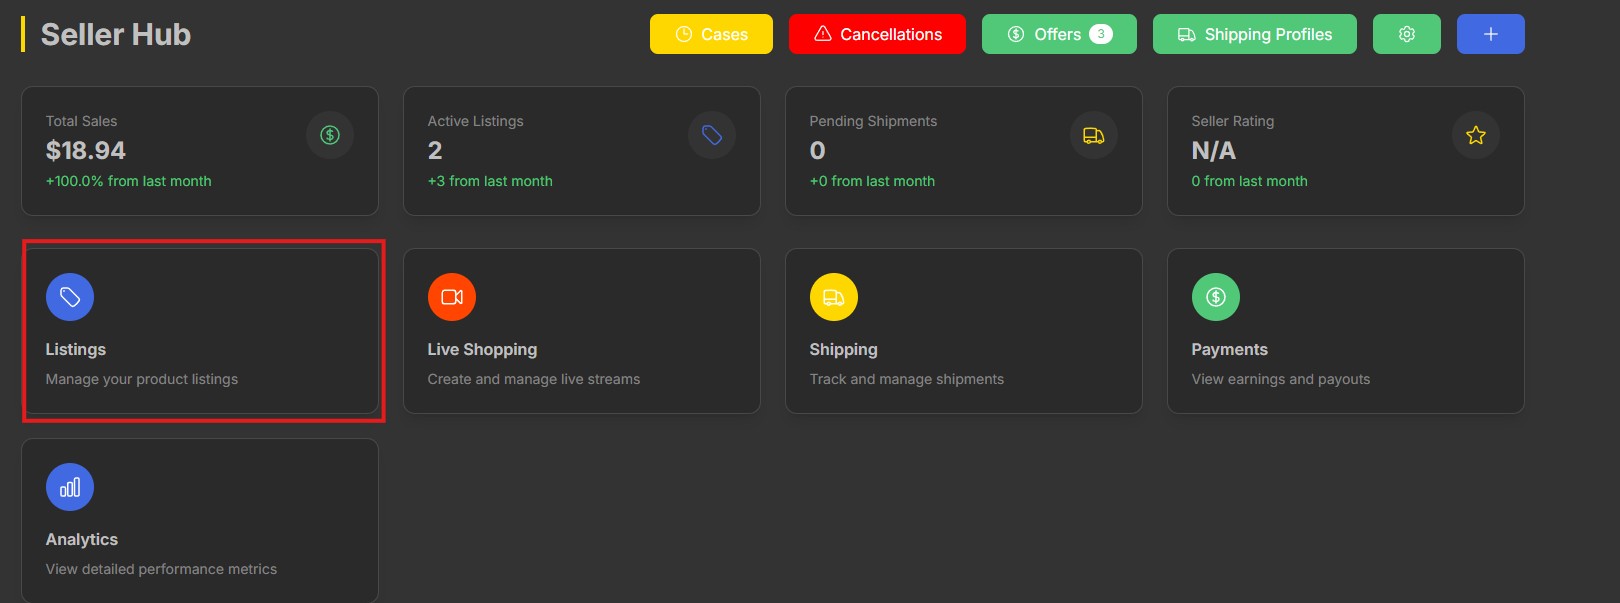Click the Pending Shipments truck icon
This screenshot has height=603, width=1620.
click(x=1094, y=135)
